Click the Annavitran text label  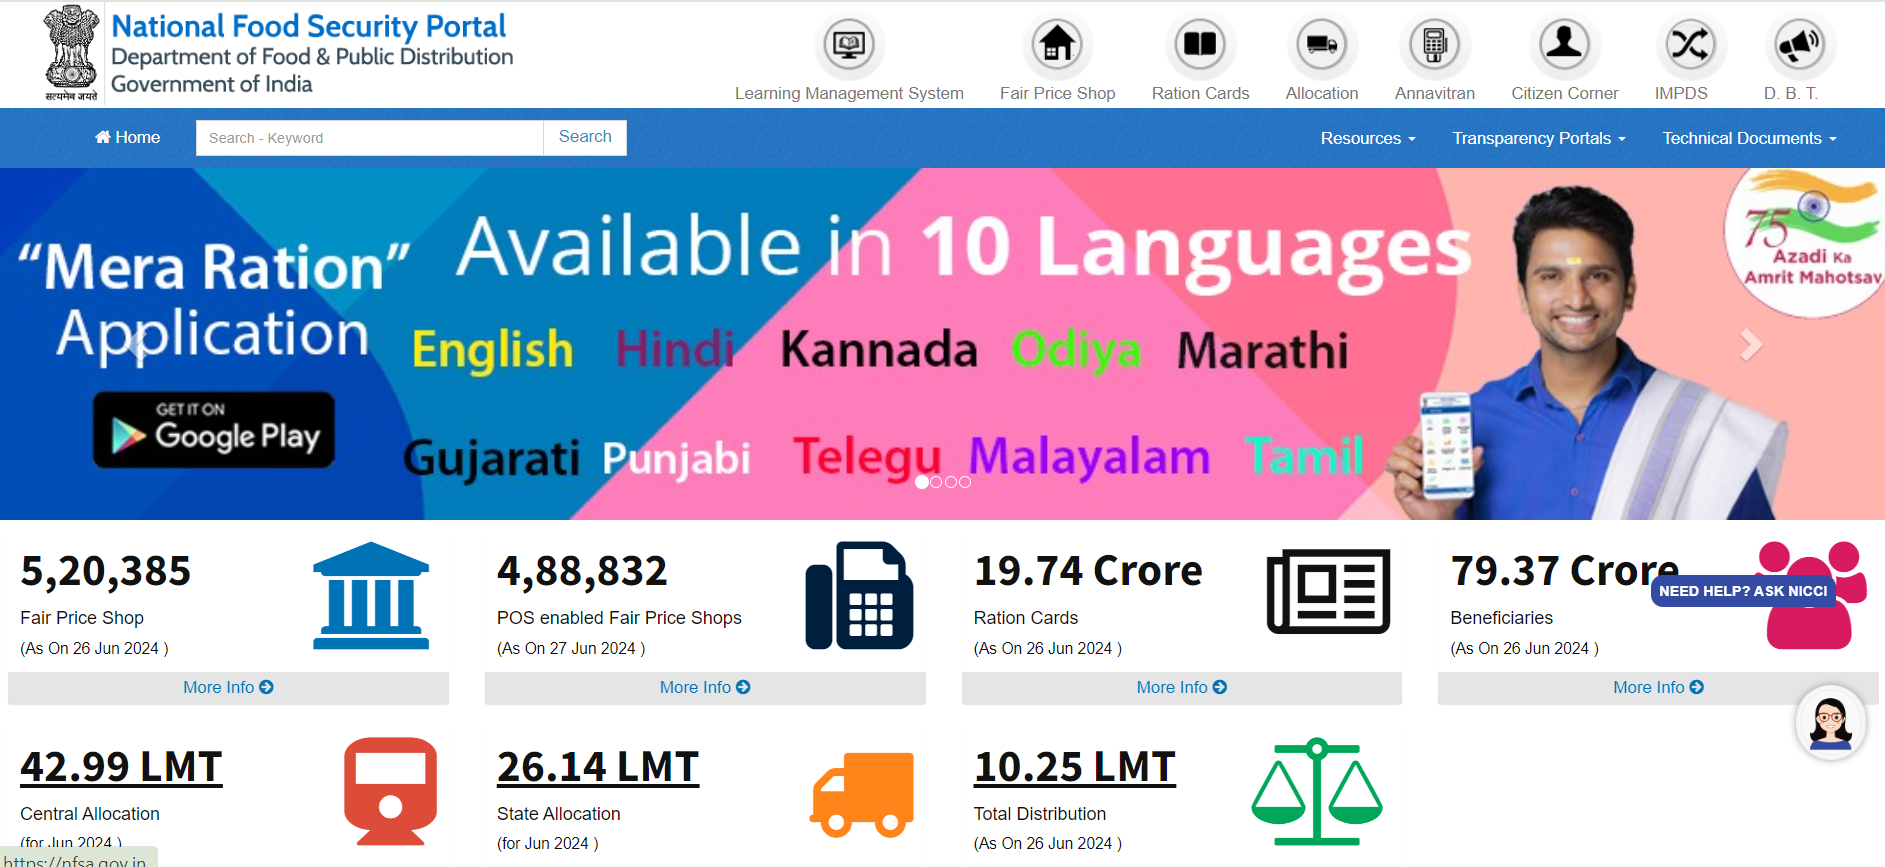coord(1435,93)
